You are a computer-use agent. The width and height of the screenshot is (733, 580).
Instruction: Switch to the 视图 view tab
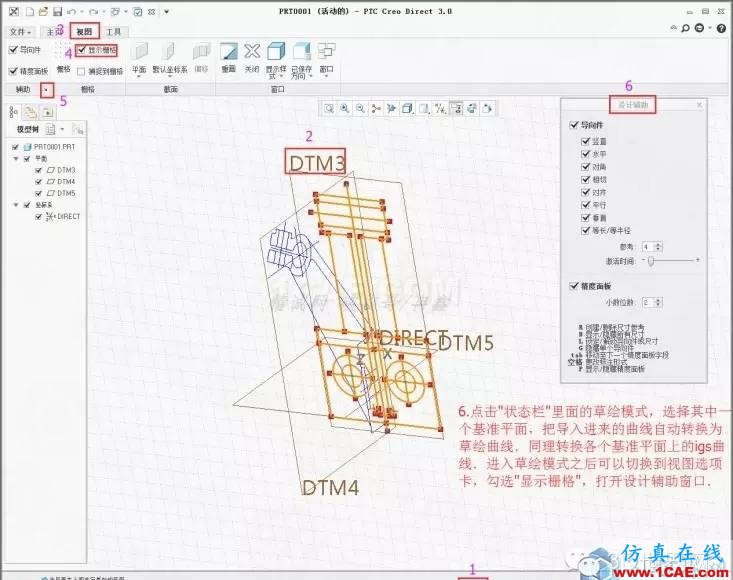pos(85,32)
